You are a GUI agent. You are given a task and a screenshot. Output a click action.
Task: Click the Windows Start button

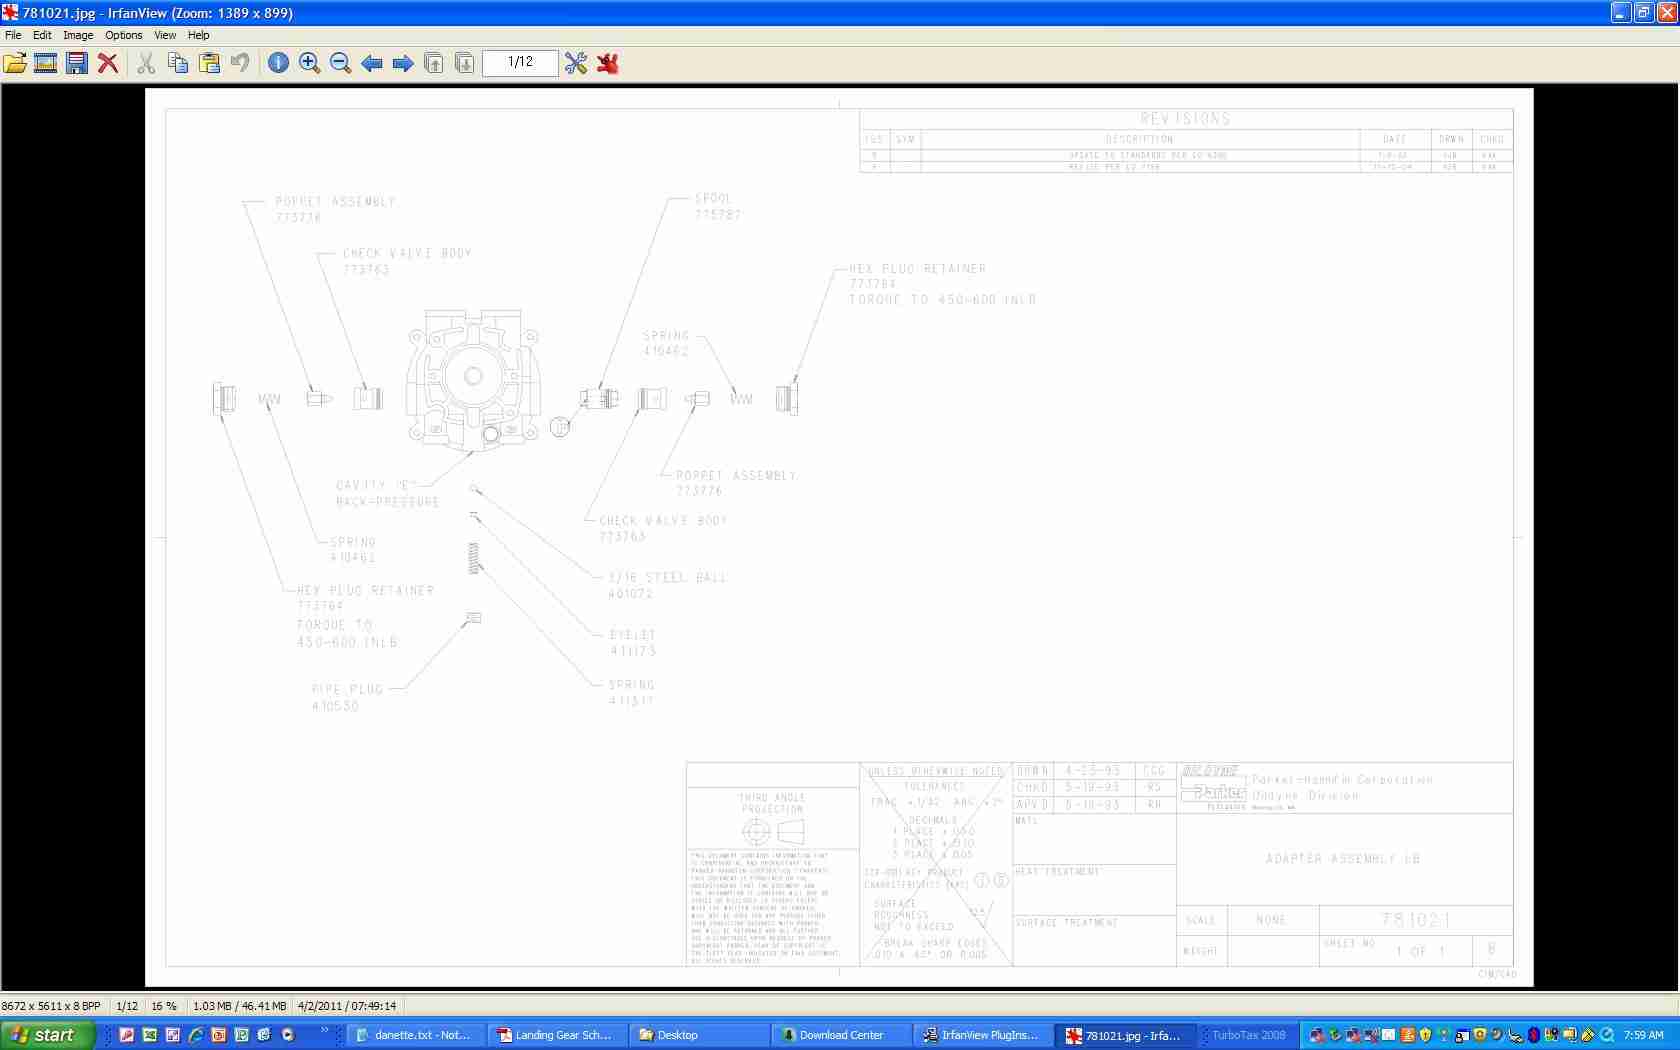tap(47, 1035)
